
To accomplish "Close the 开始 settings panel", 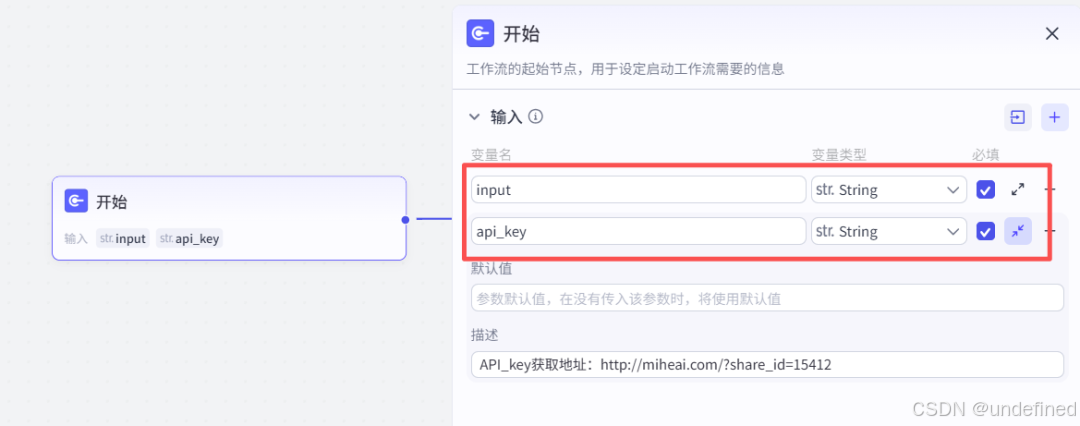I will 1052,34.
